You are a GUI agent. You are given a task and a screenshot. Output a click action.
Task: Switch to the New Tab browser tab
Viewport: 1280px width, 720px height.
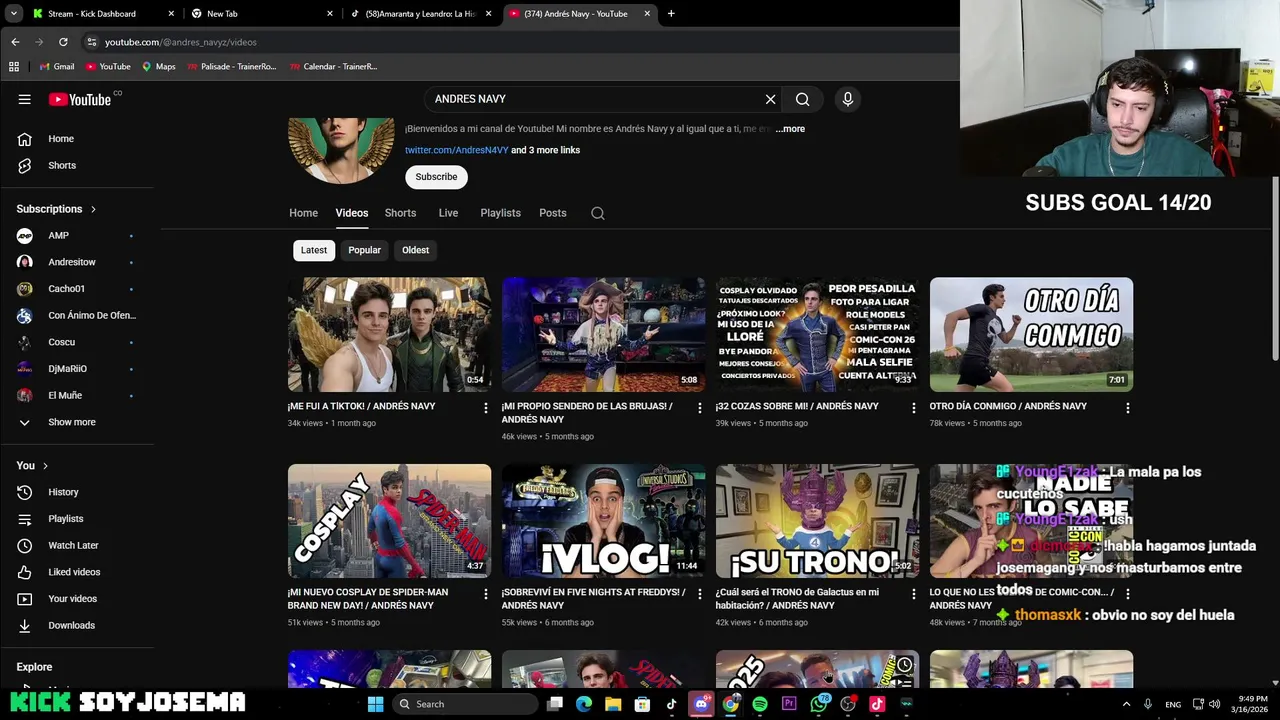[x=262, y=14]
